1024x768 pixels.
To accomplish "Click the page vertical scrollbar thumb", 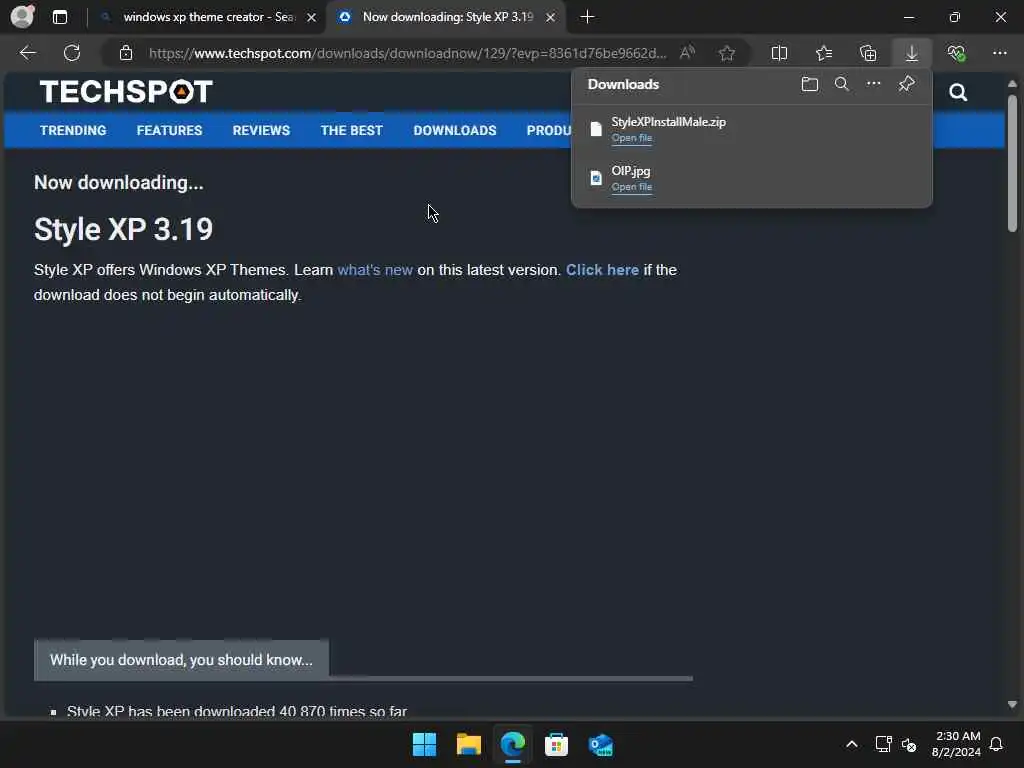I will [x=1012, y=163].
